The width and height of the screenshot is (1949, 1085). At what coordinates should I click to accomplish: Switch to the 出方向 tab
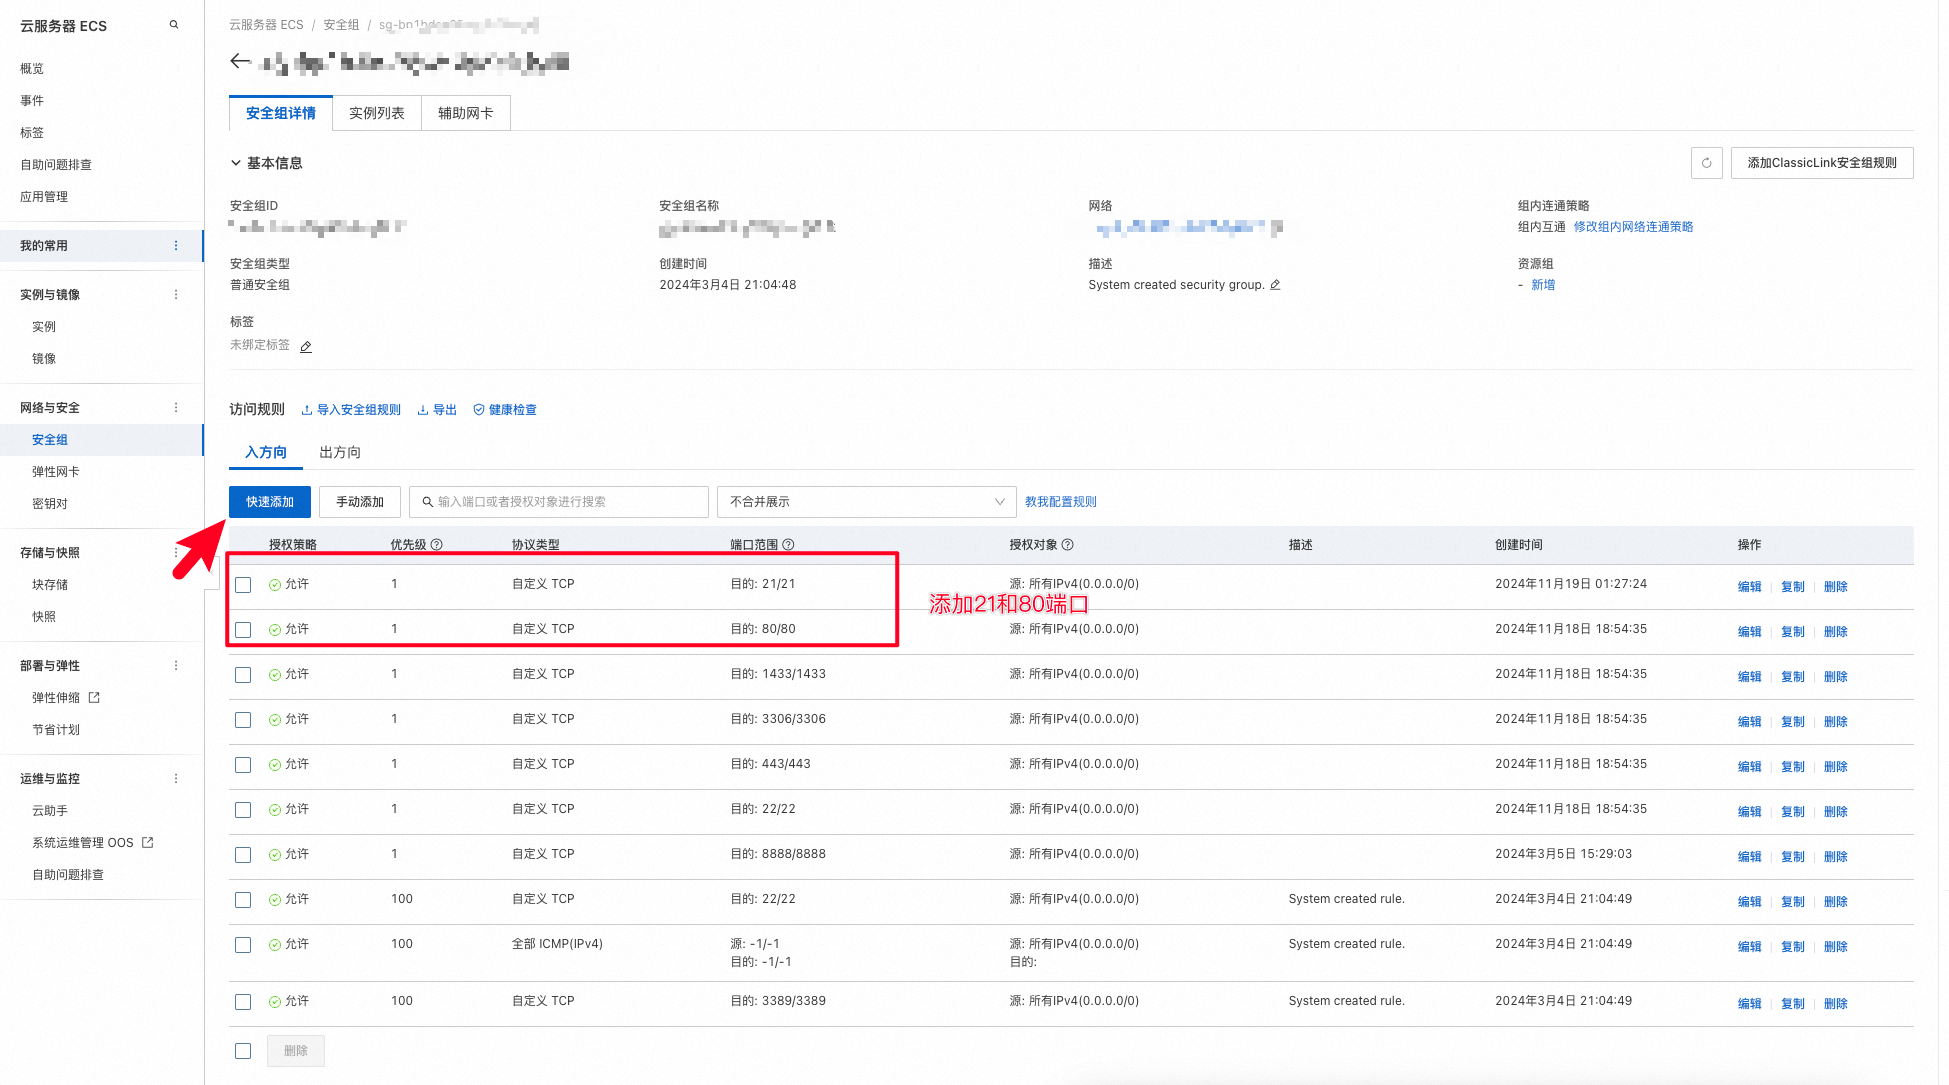click(340, 453)
